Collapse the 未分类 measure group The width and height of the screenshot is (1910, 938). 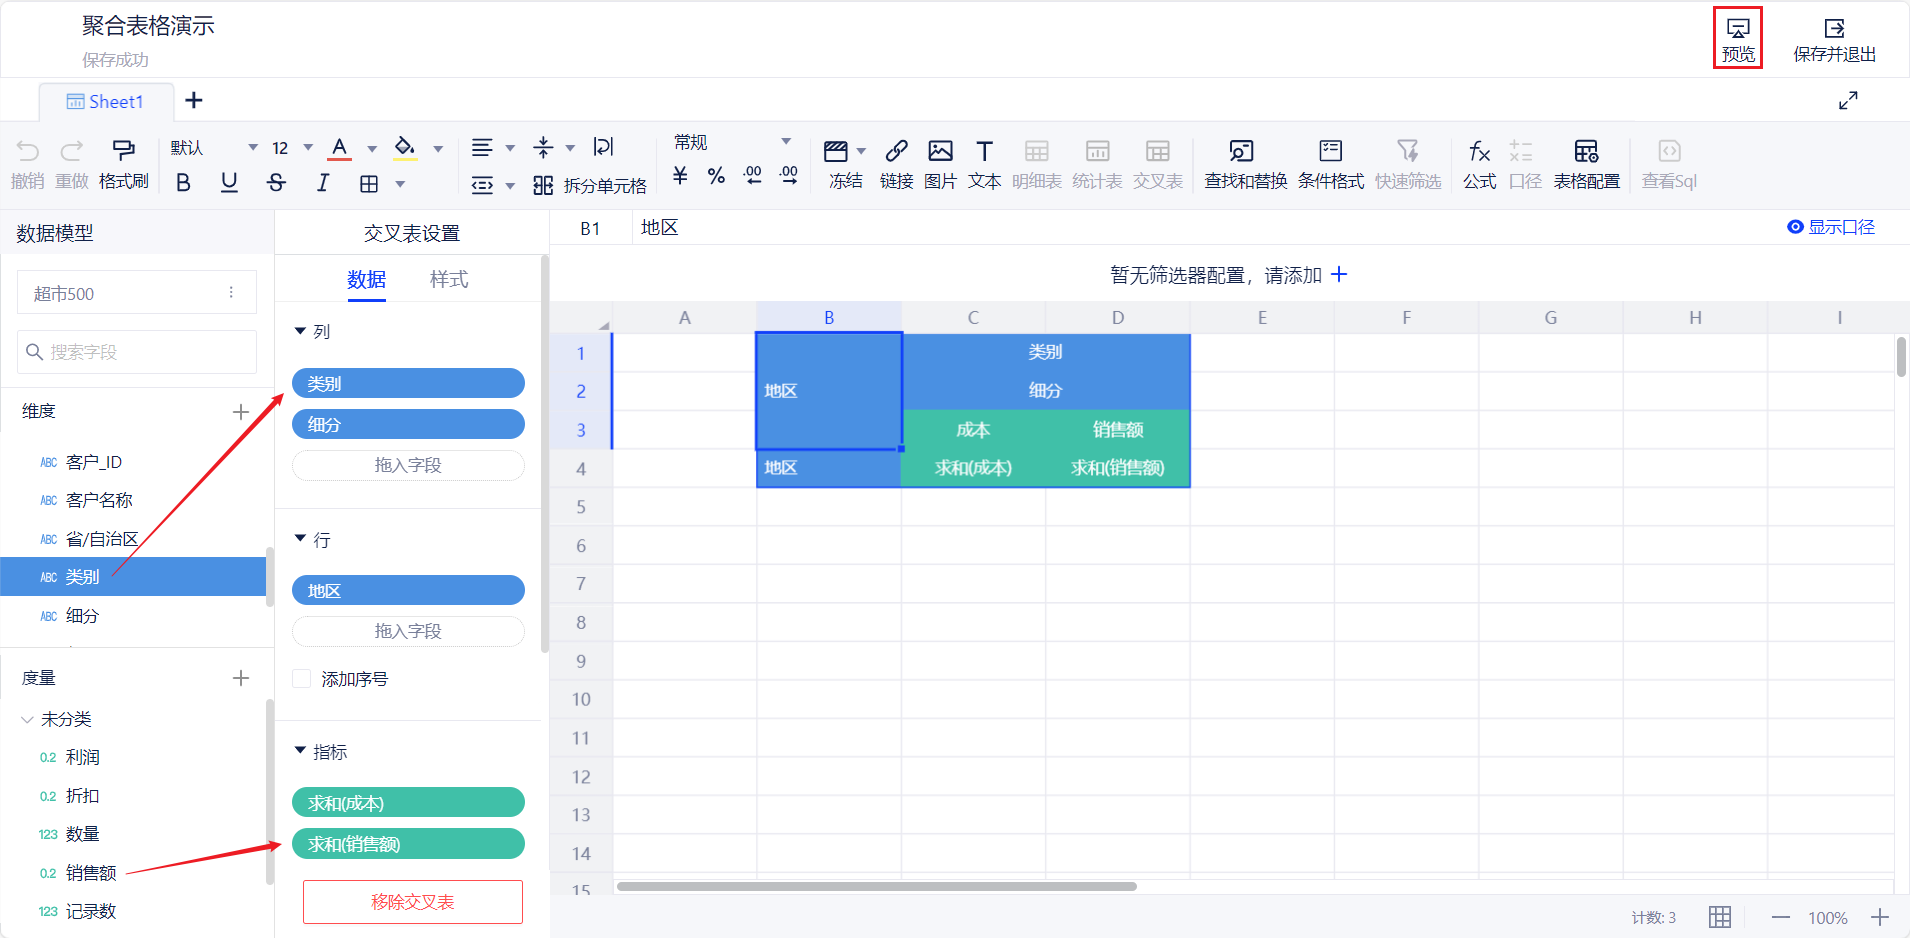[x=27, y=719]
